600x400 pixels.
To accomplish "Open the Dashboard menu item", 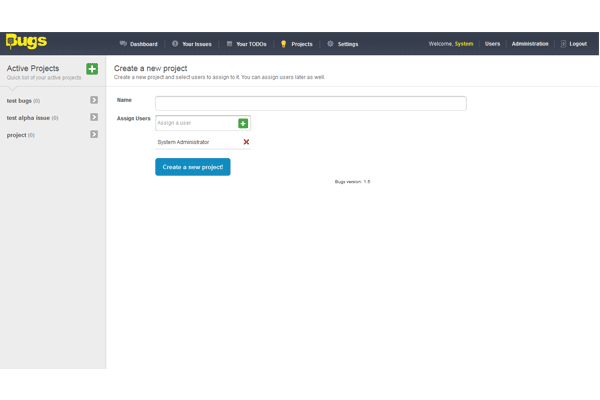I will click(139, 44).
